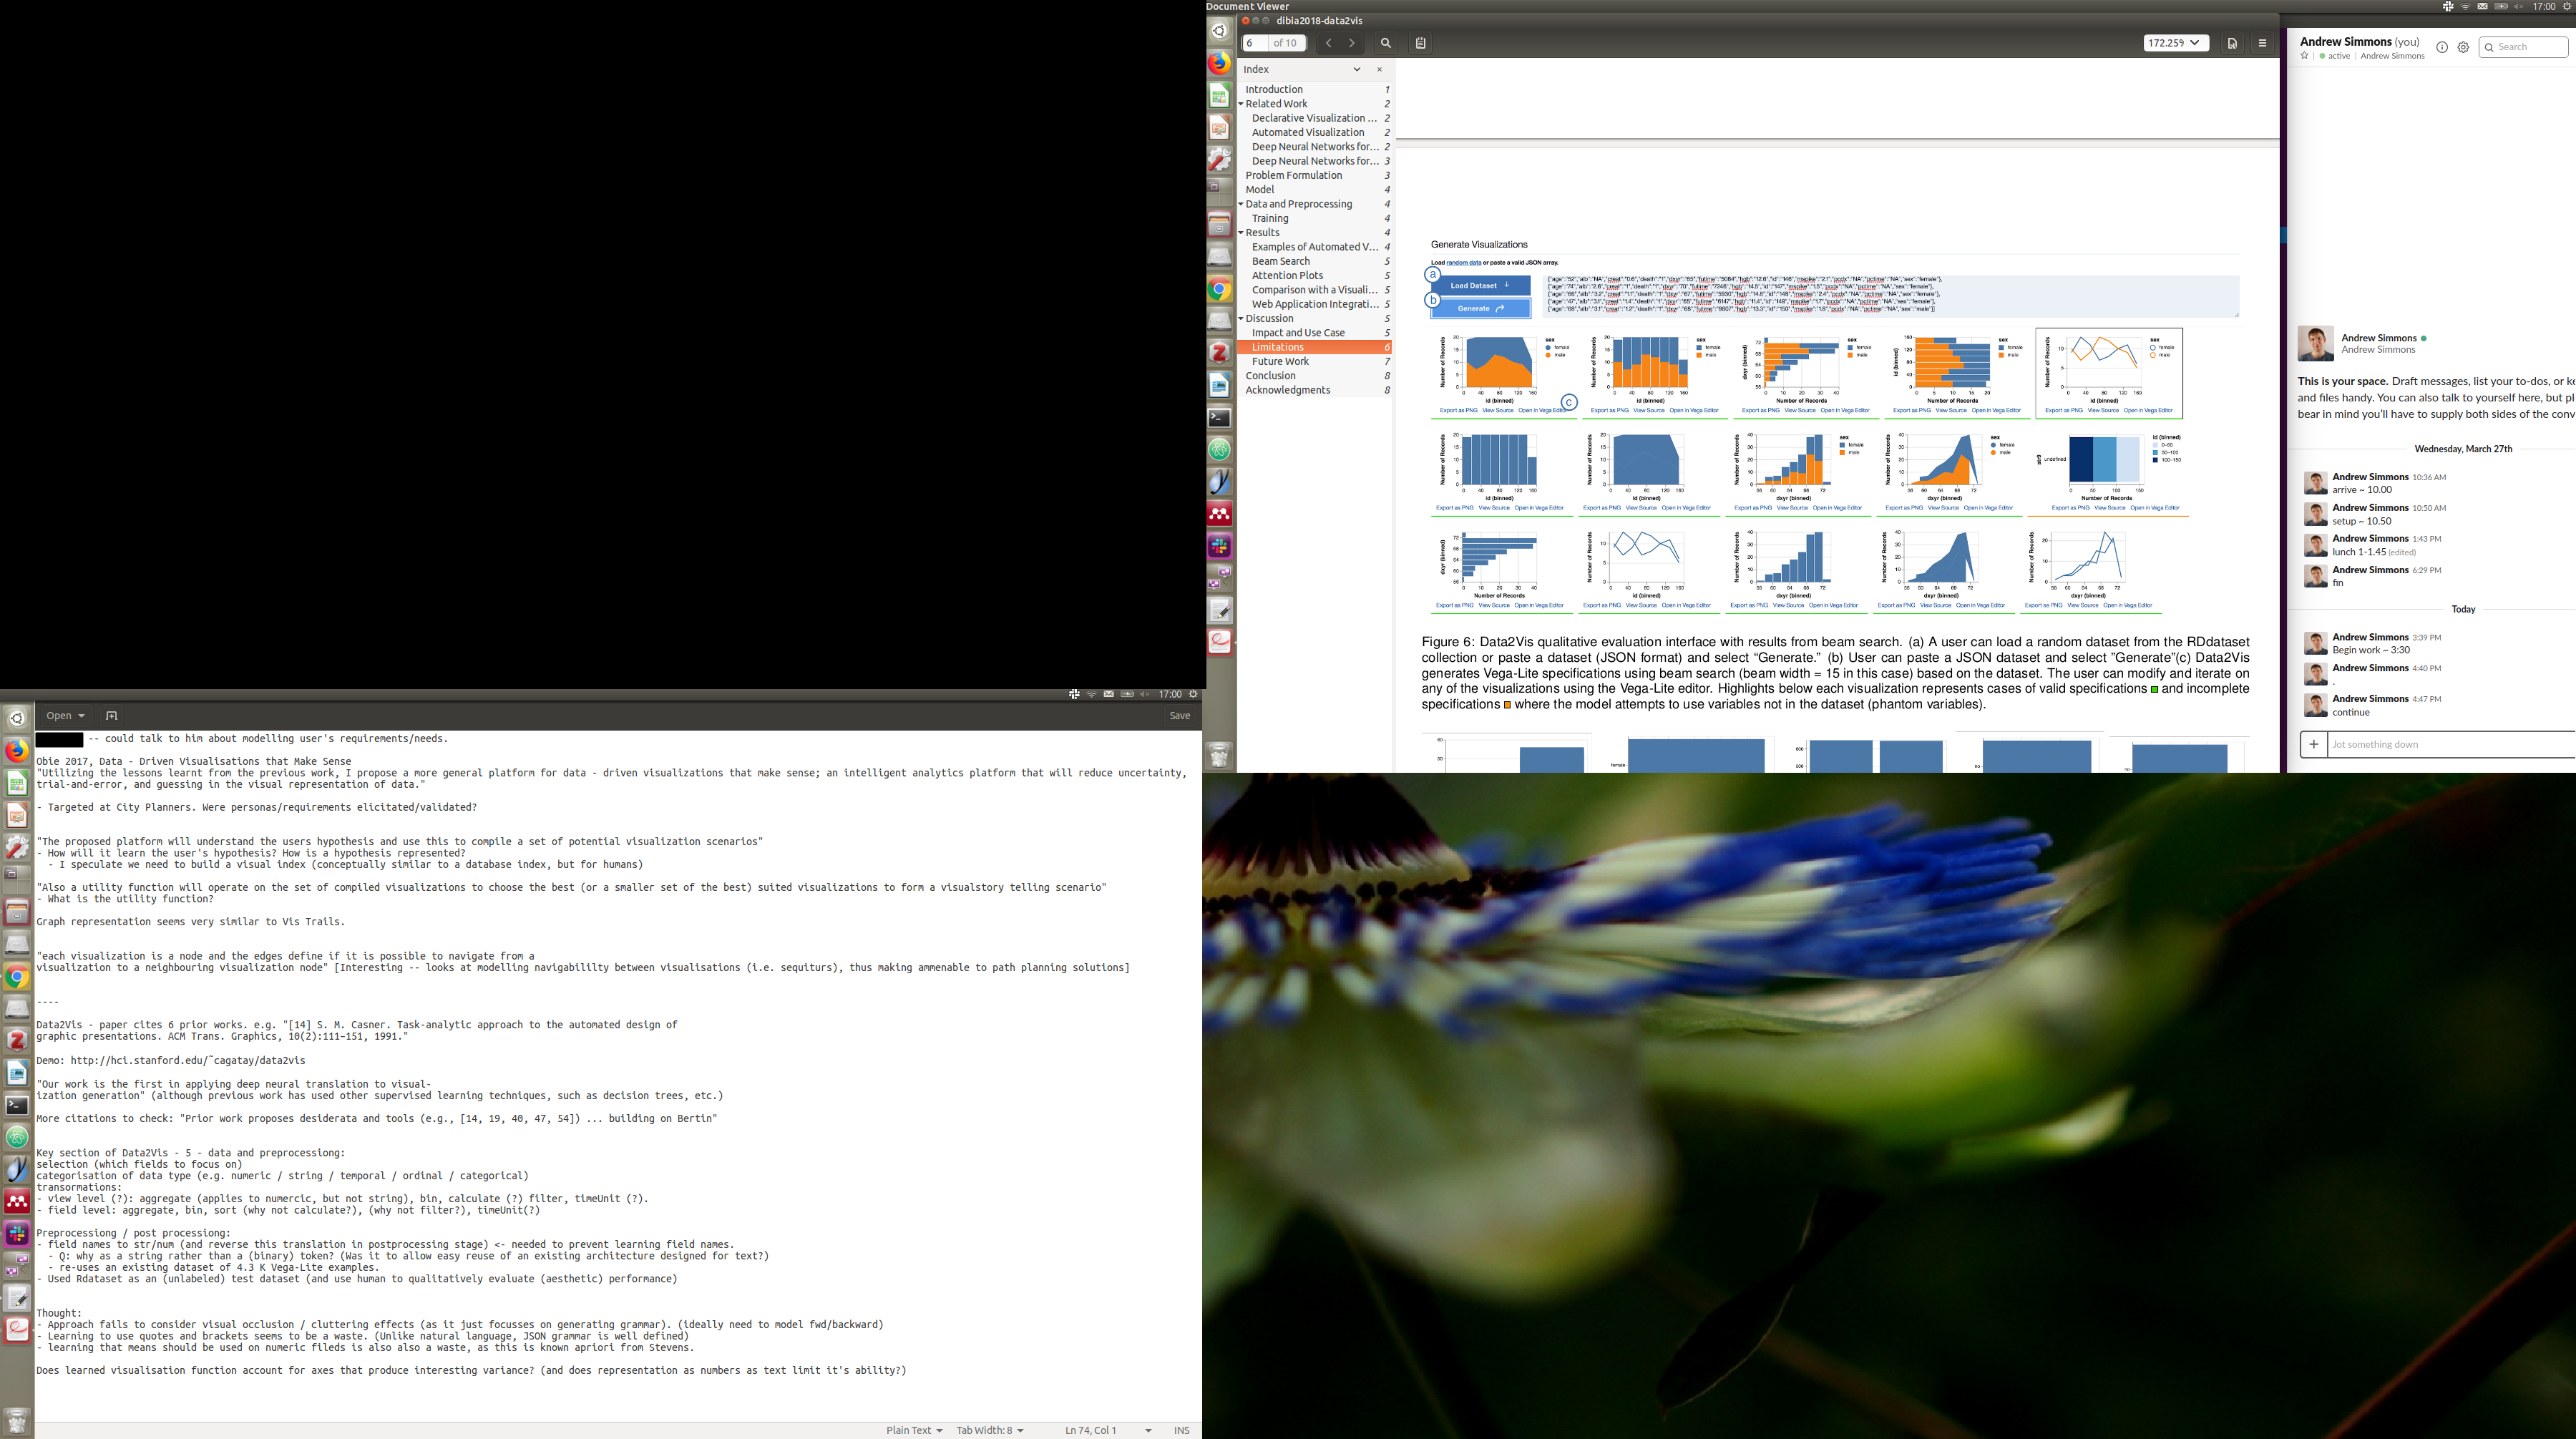This screenshot has width=2576, height=1439.
Task: Go to the previous page in Document Viewer
Action: pos(1328,43)
